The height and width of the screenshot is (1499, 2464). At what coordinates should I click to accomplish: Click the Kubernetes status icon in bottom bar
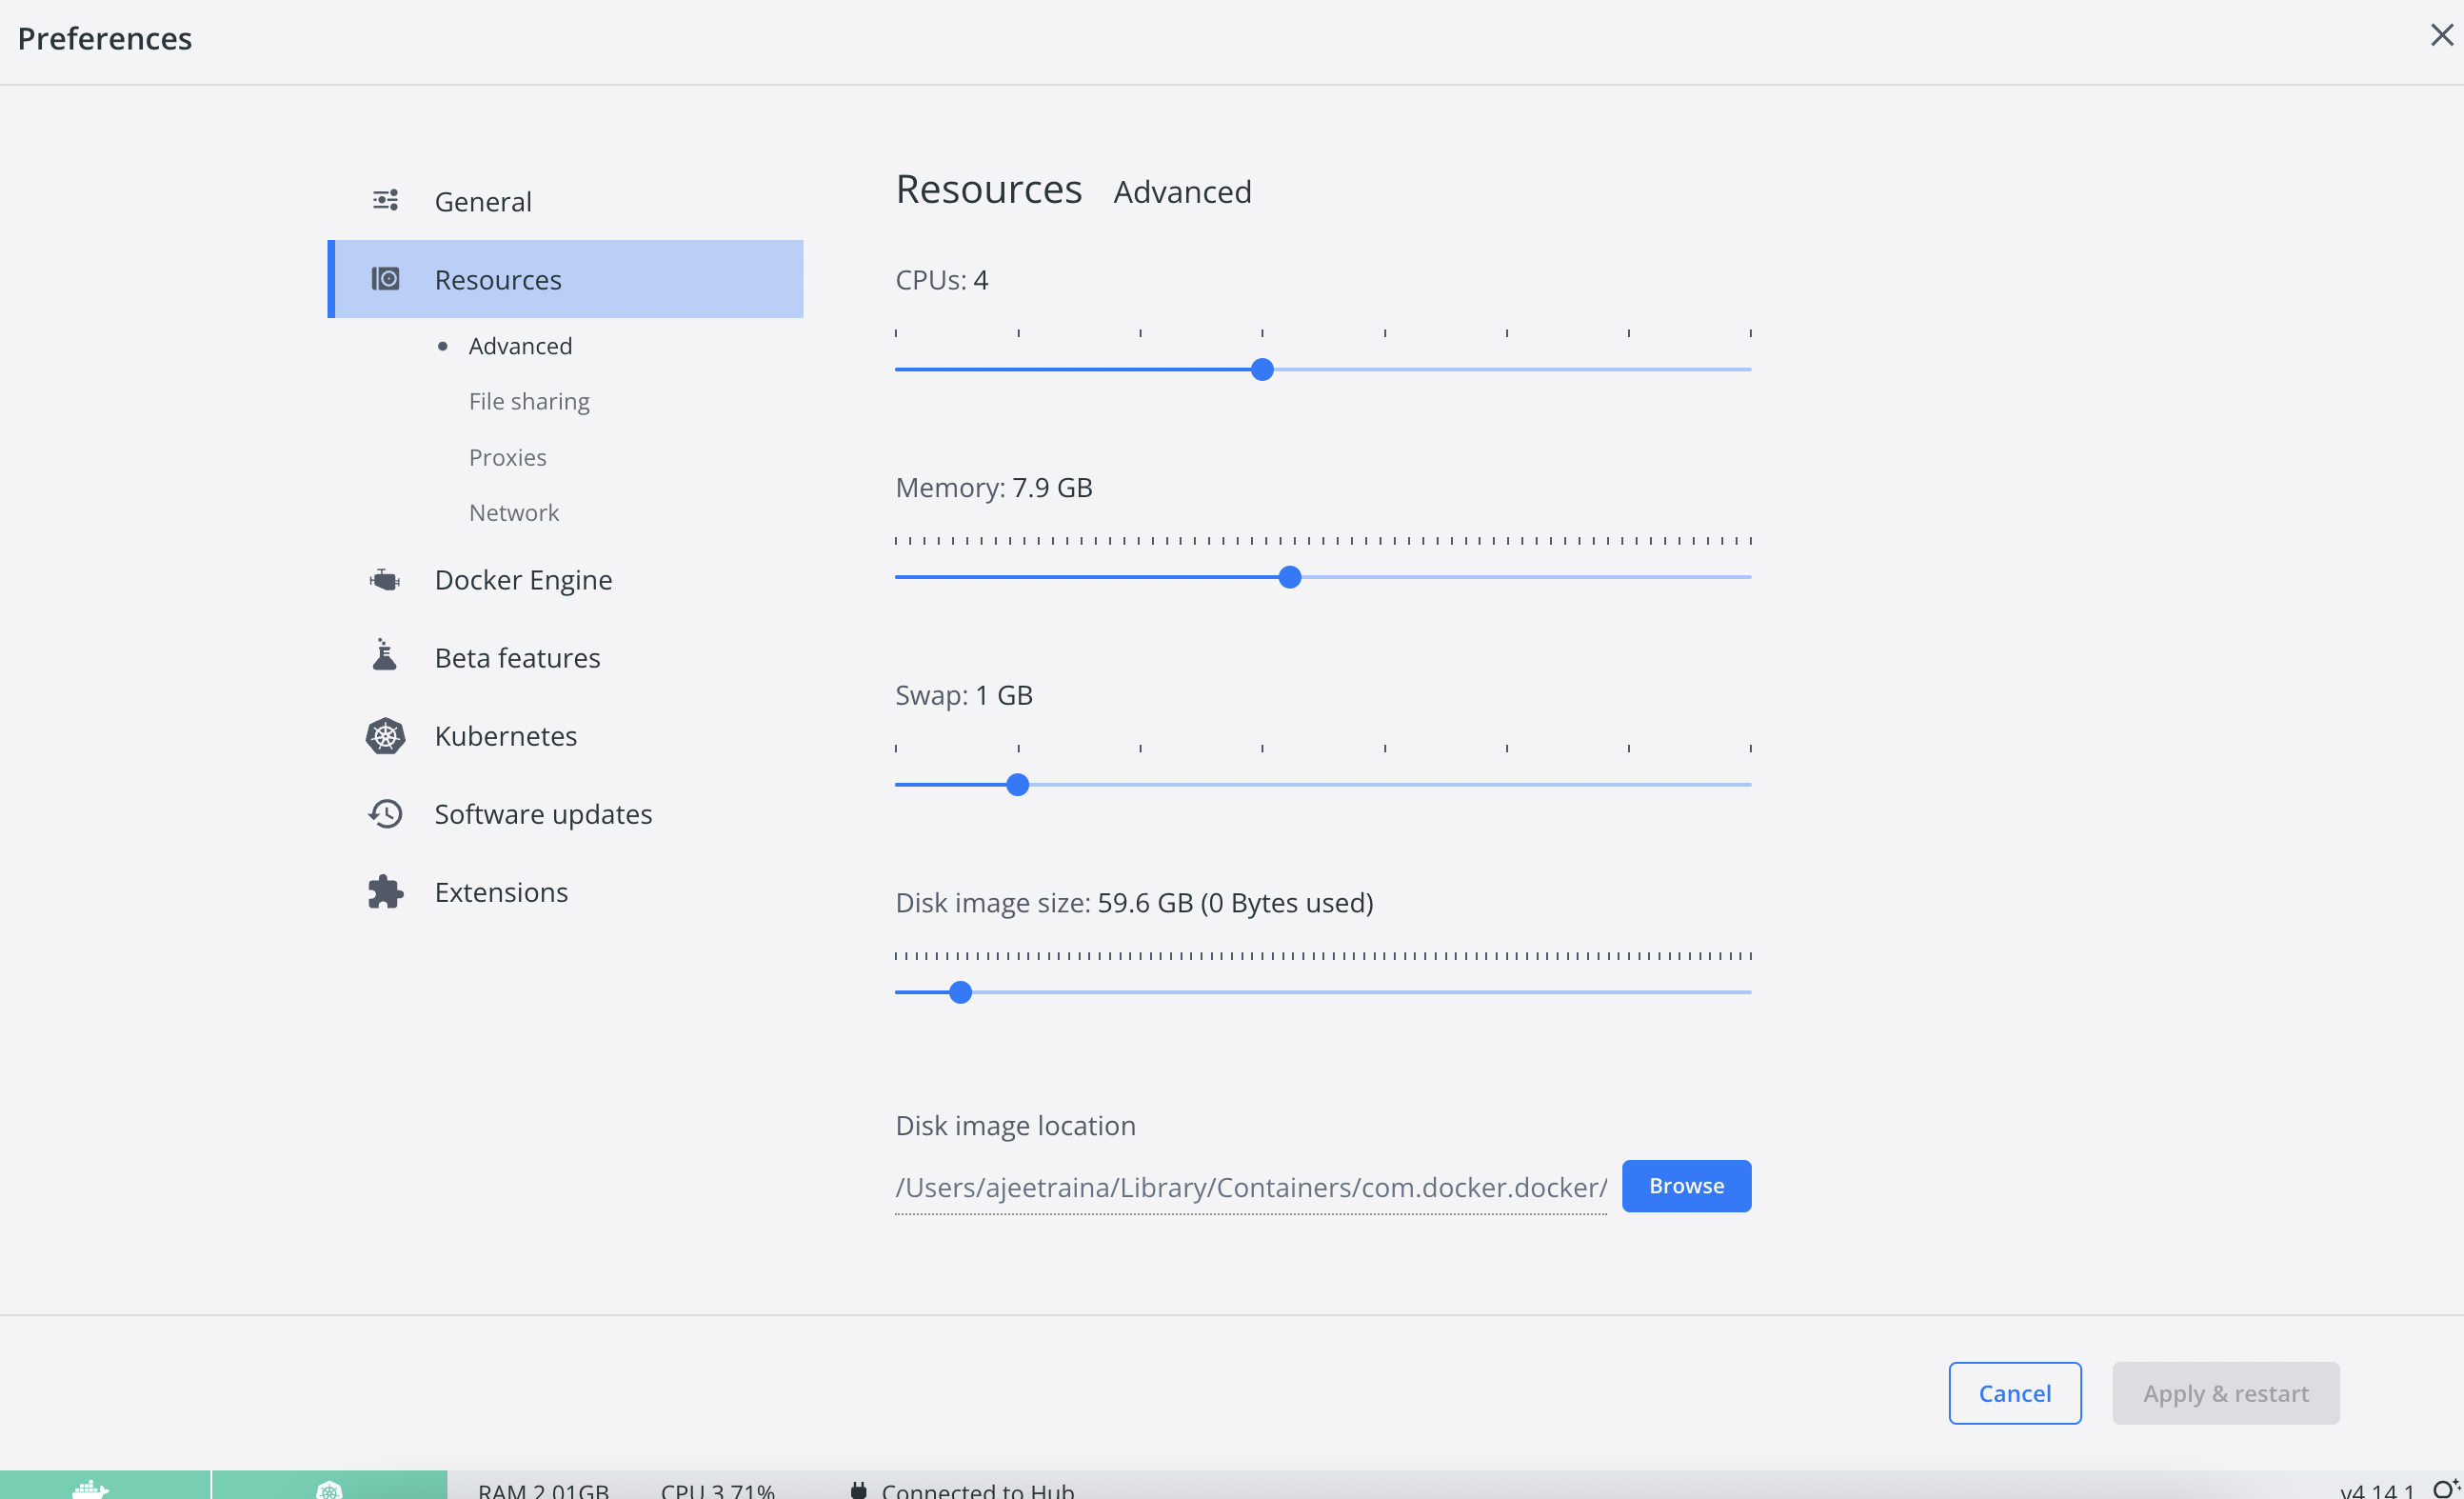point(329,1488)
